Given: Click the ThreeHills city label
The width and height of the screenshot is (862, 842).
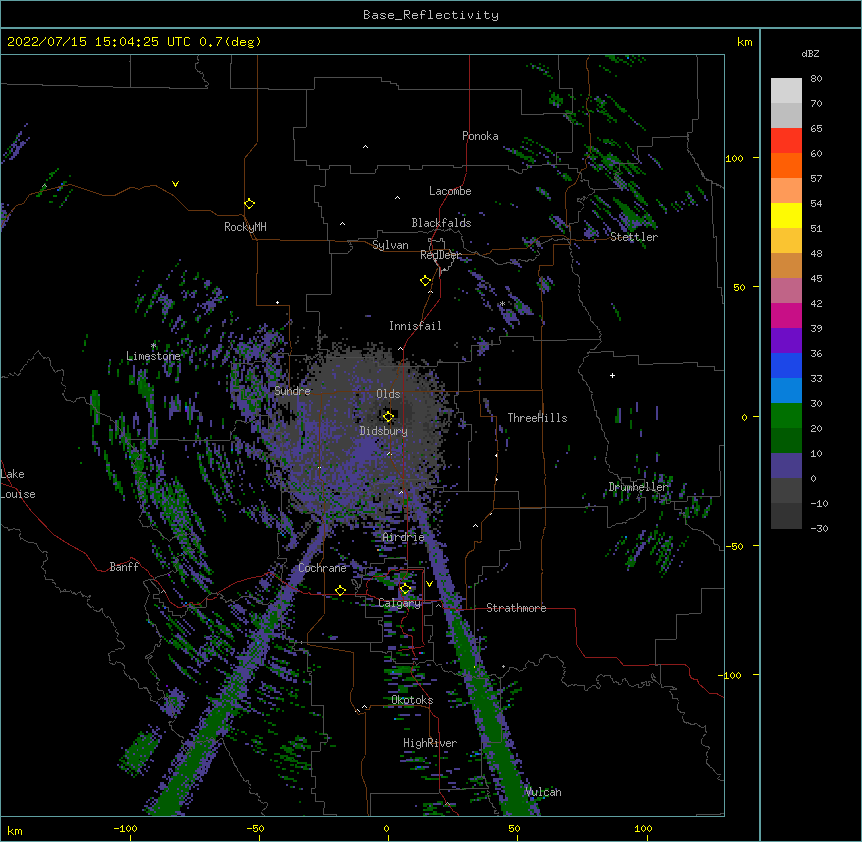Looking at the screenshot, I should pyautogui.click(x=537, y=418).
